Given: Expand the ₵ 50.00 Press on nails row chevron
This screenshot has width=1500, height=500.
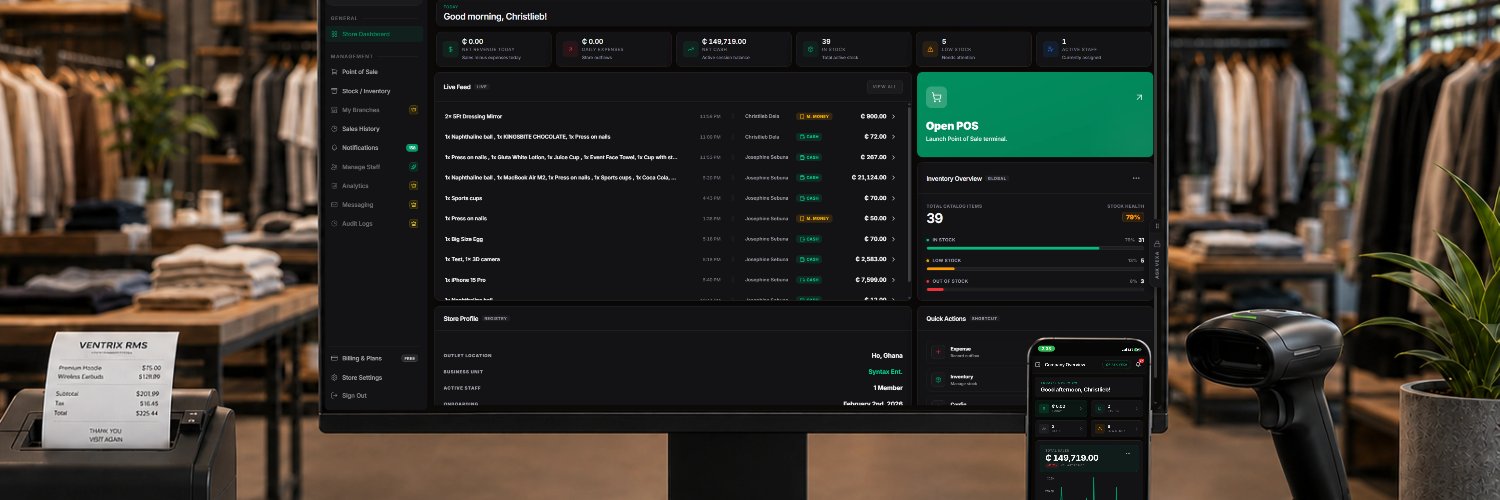Looking at the screenshot, I should 893,218.
